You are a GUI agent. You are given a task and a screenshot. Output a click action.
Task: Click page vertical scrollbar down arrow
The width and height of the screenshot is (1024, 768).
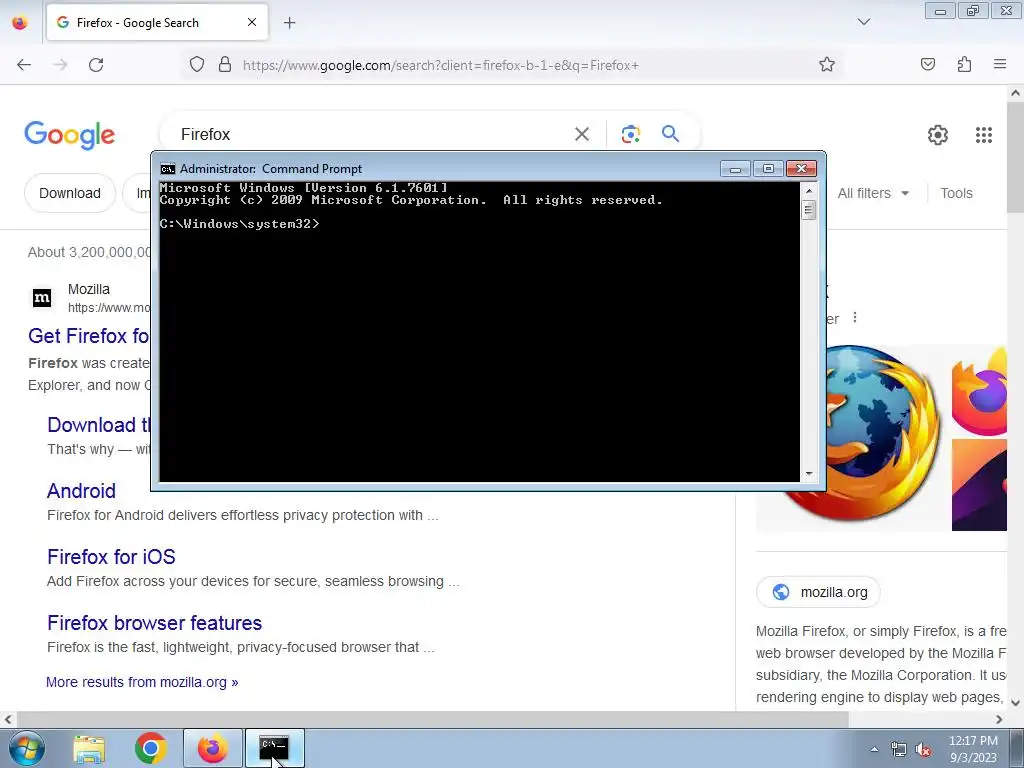pyautogui.click(x=1015, y=703)
